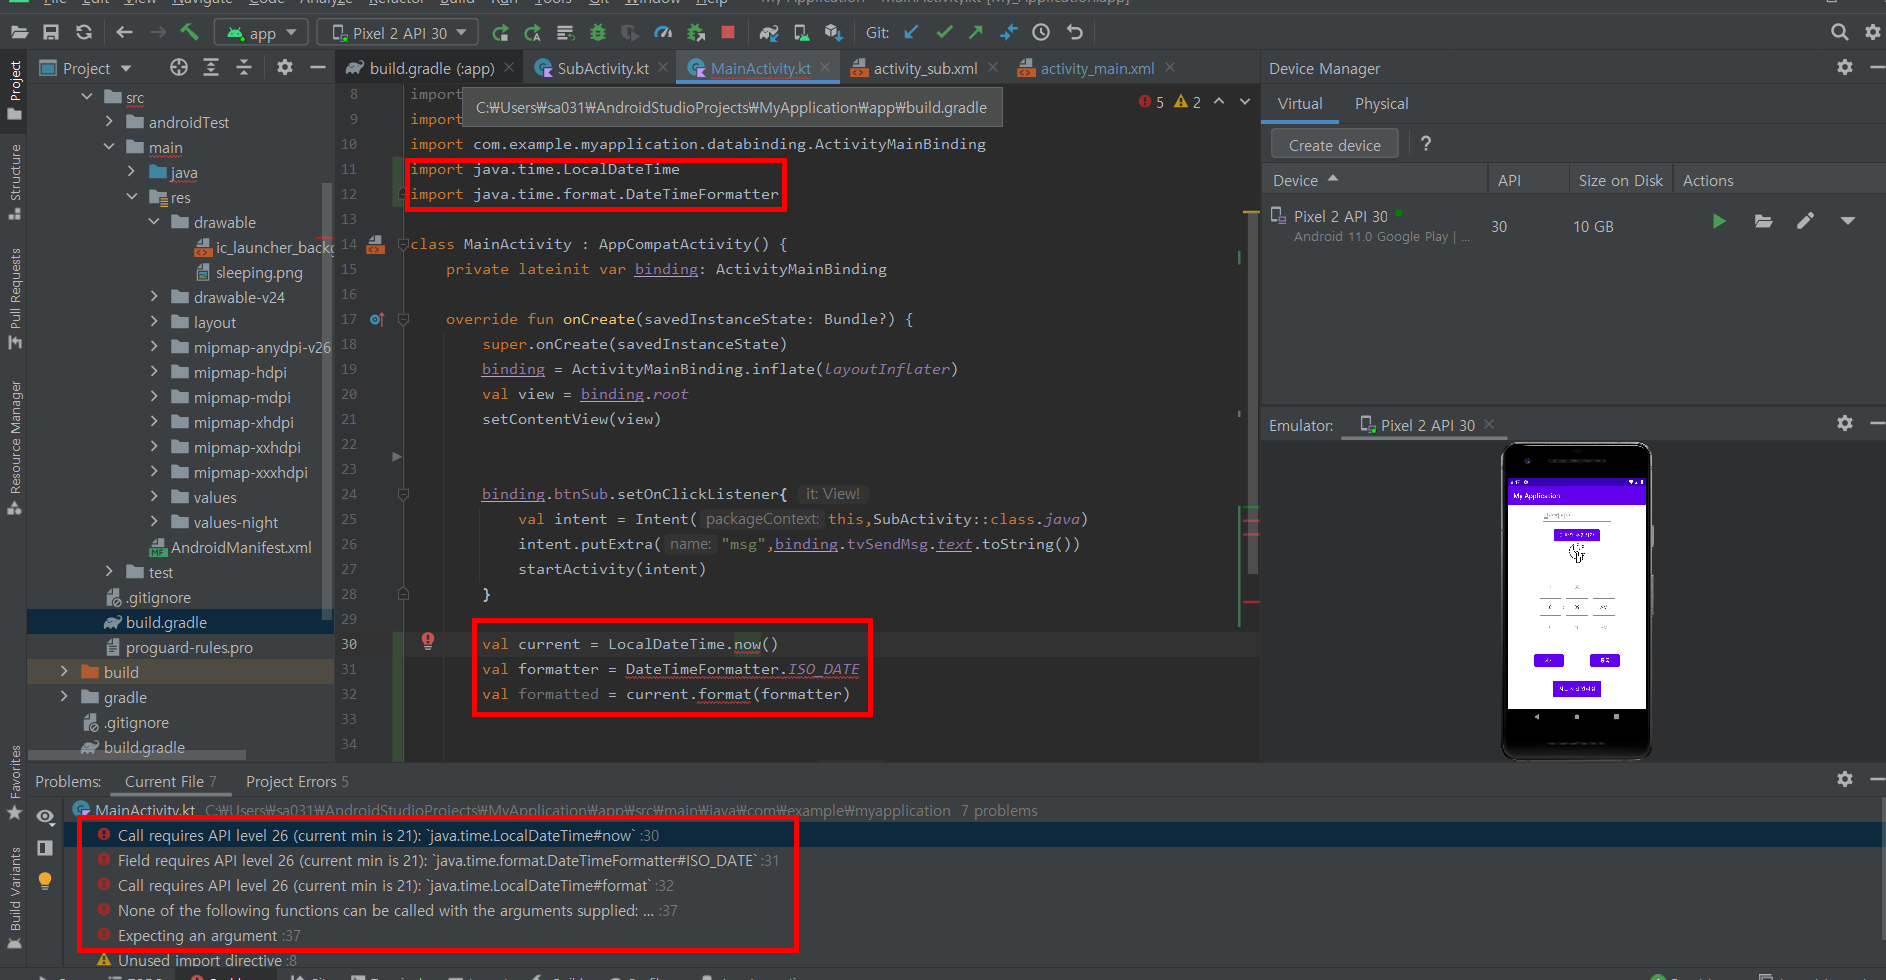The width and height of the screenshot is (1886, 980).
Task: Open the device actions dropdown arrow
Action: (x=1848, y=222)
